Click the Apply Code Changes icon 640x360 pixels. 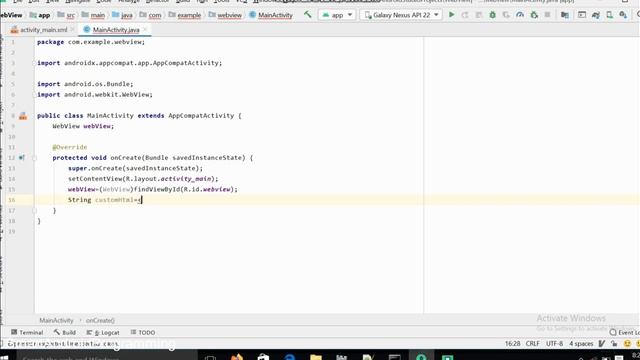pyautogui.click(x=479, y=15)
